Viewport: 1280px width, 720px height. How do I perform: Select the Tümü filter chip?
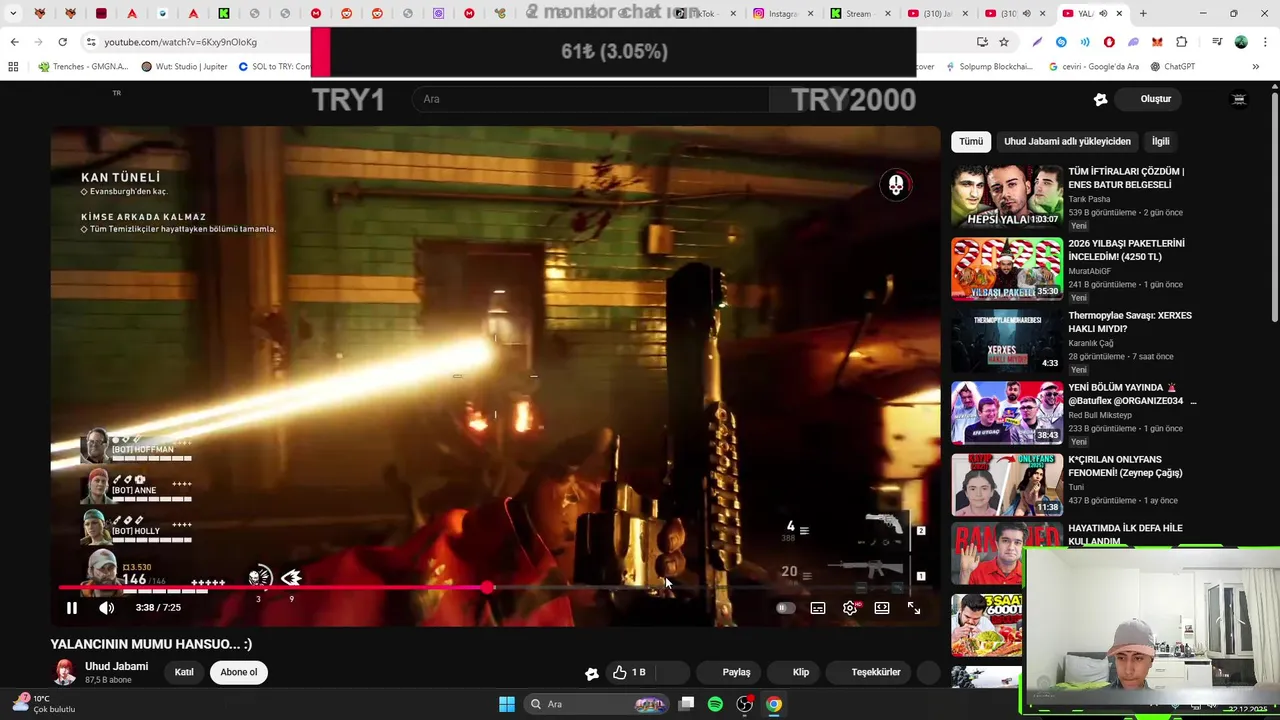(971, 142)
